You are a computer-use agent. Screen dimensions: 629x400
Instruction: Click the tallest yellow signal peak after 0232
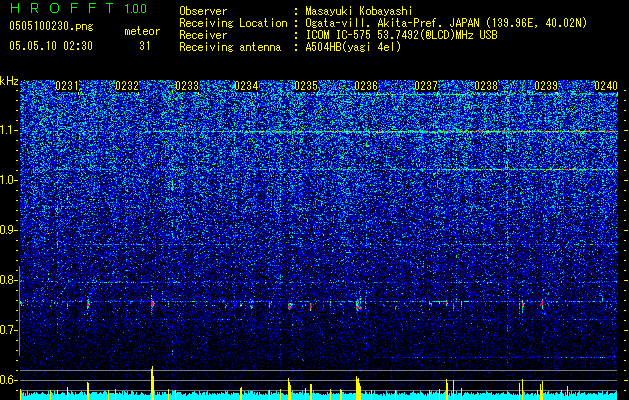pos(152,383)
